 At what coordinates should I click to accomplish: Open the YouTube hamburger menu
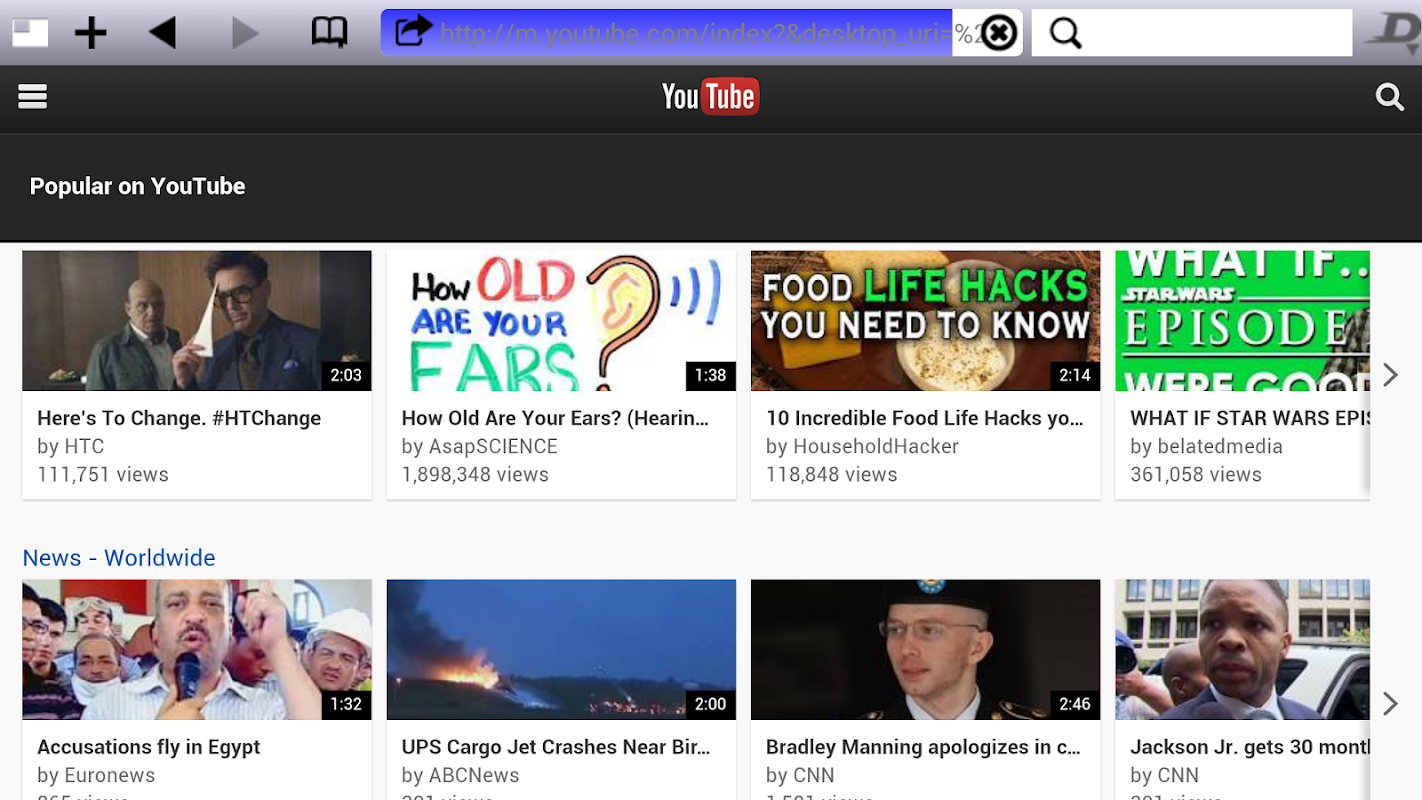pyautogui.click(x=33, y=97)
